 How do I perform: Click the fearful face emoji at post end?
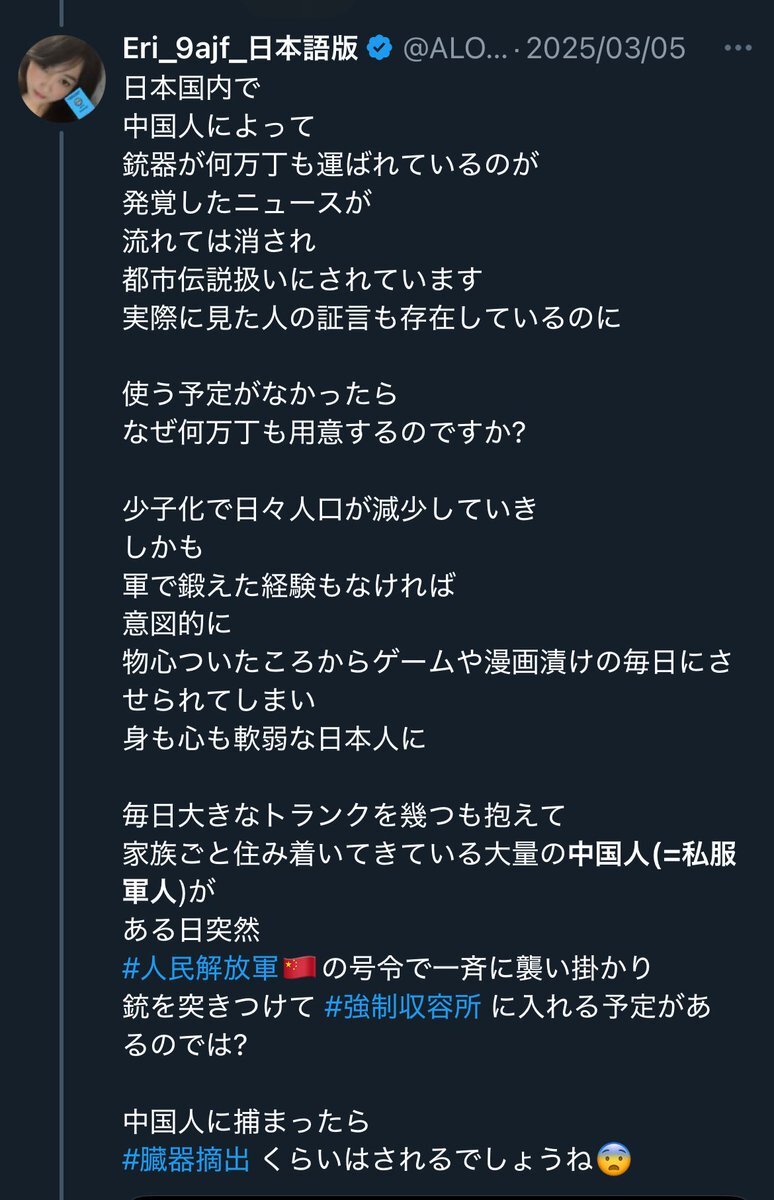point(613,1160)
